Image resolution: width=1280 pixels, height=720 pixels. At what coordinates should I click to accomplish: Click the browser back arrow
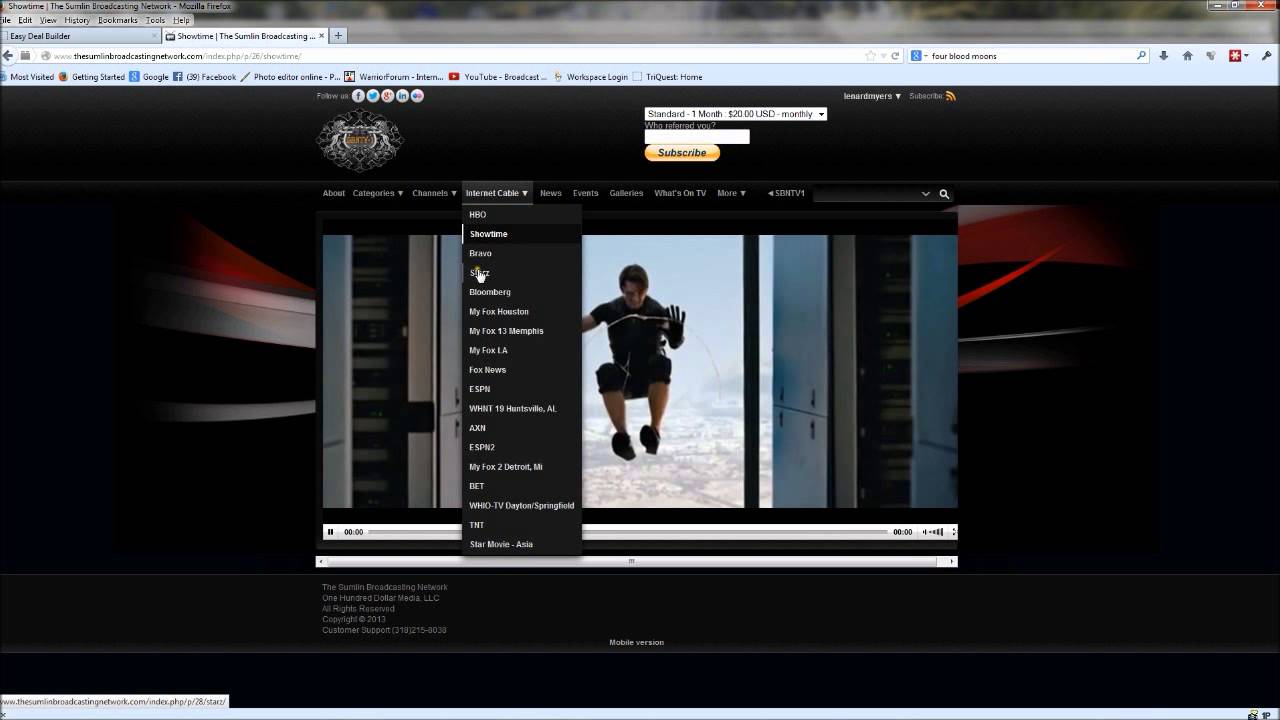[9, 56]
